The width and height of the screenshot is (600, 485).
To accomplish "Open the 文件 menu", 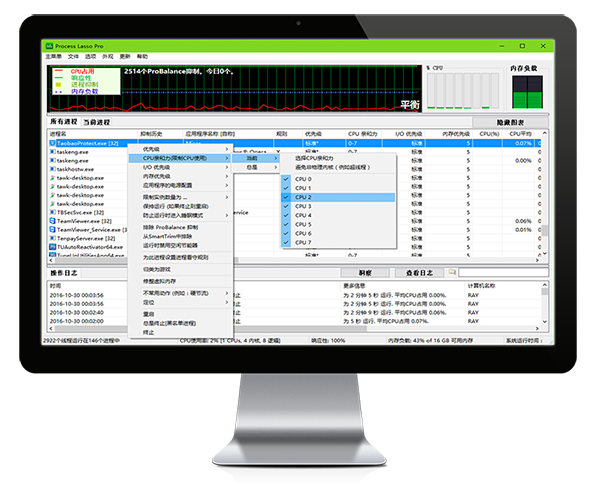I will [73, 57].
